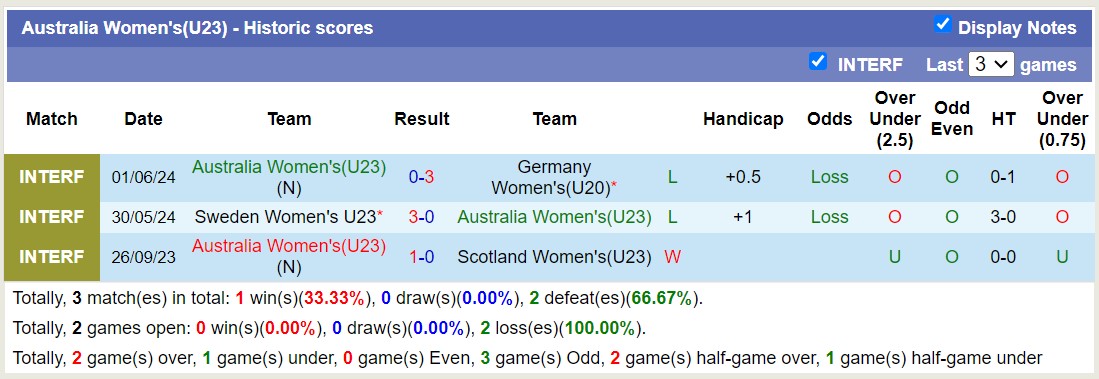The image size is (1099, 379).
Task: Click the 3-0 result against Sweden
Action: [421, 217]
